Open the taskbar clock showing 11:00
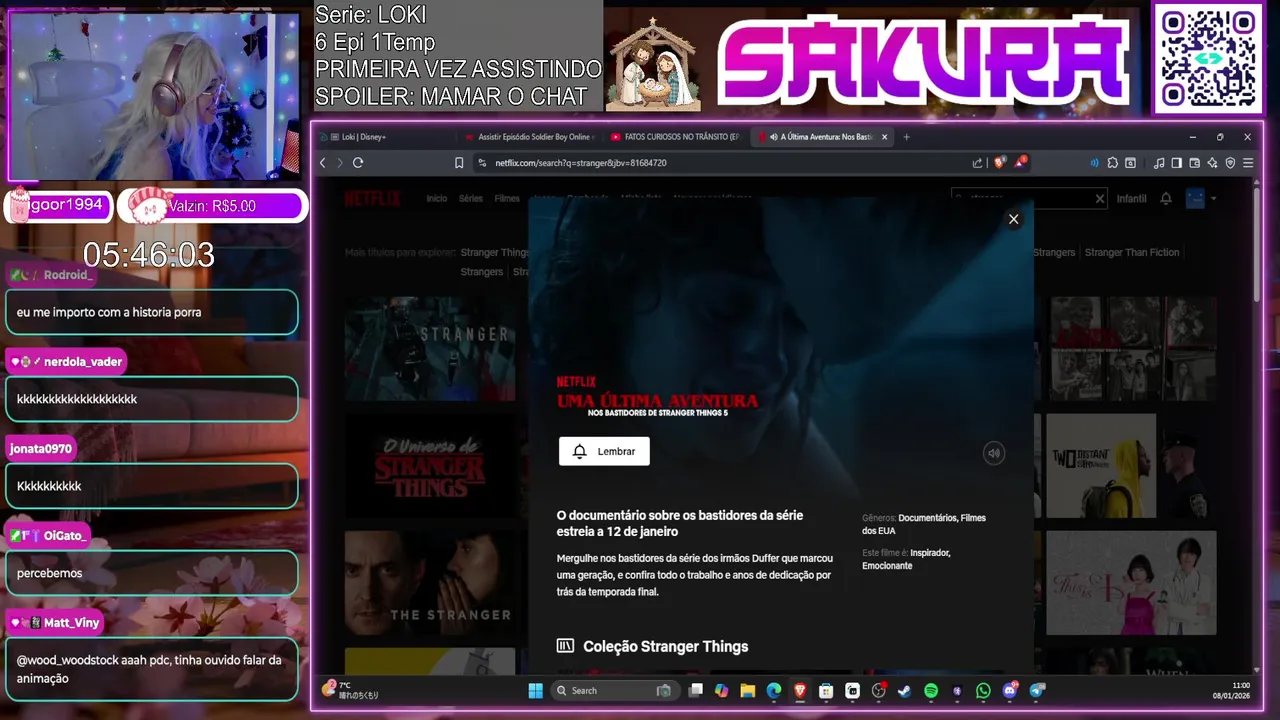Image resolution: width=1280 pixels, height=720 pixels. coord(1231,690)
